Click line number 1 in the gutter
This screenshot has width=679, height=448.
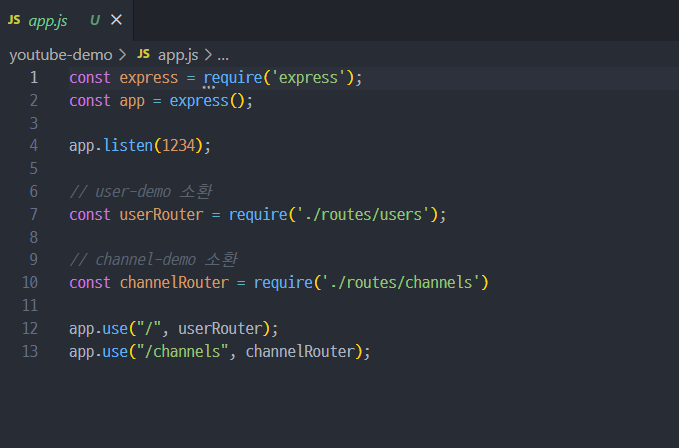34,77
